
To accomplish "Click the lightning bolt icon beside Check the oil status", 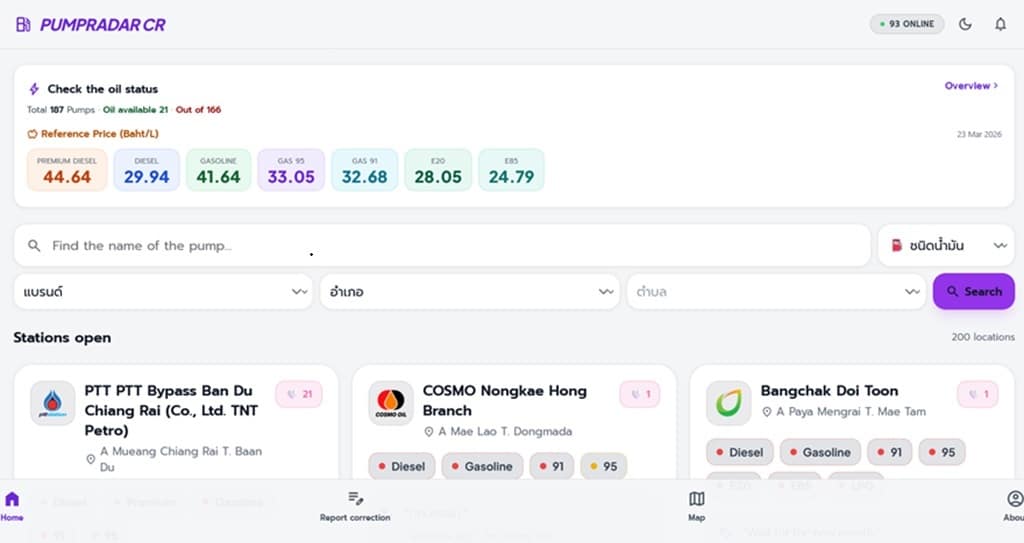I will click(34, 89).
